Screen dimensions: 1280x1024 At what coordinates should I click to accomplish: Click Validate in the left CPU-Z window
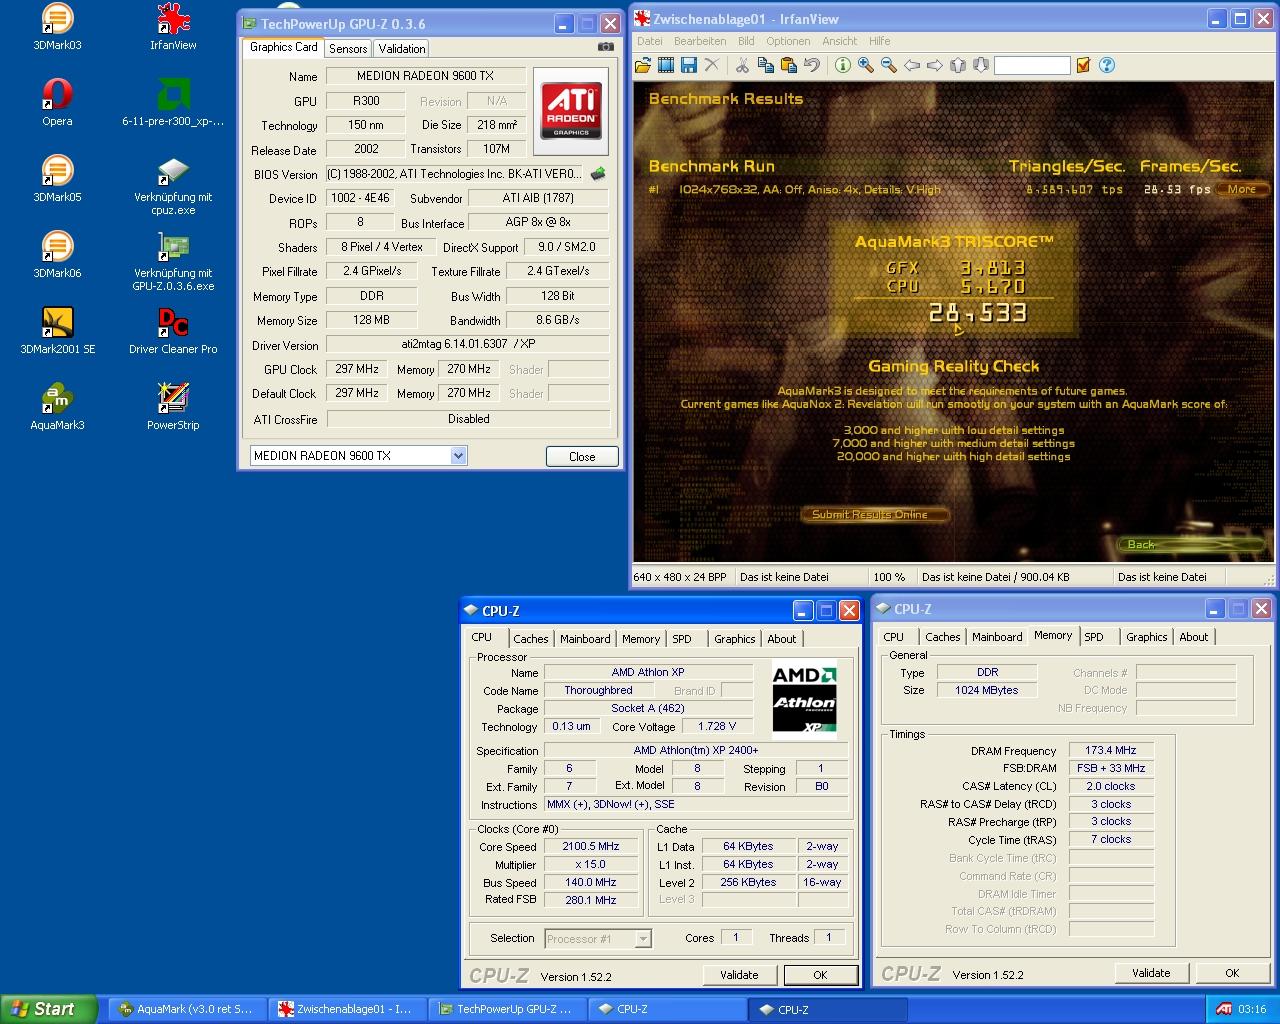click(739, 975)
